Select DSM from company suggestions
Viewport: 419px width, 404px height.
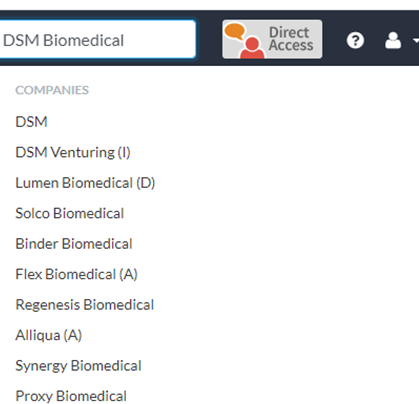tap(31, 122)
